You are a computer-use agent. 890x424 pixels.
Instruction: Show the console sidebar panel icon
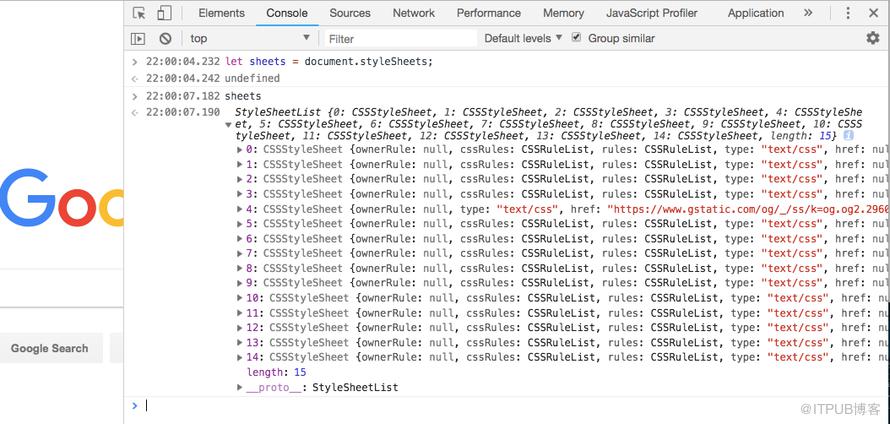pyautogui.click(x=138, y=39)
